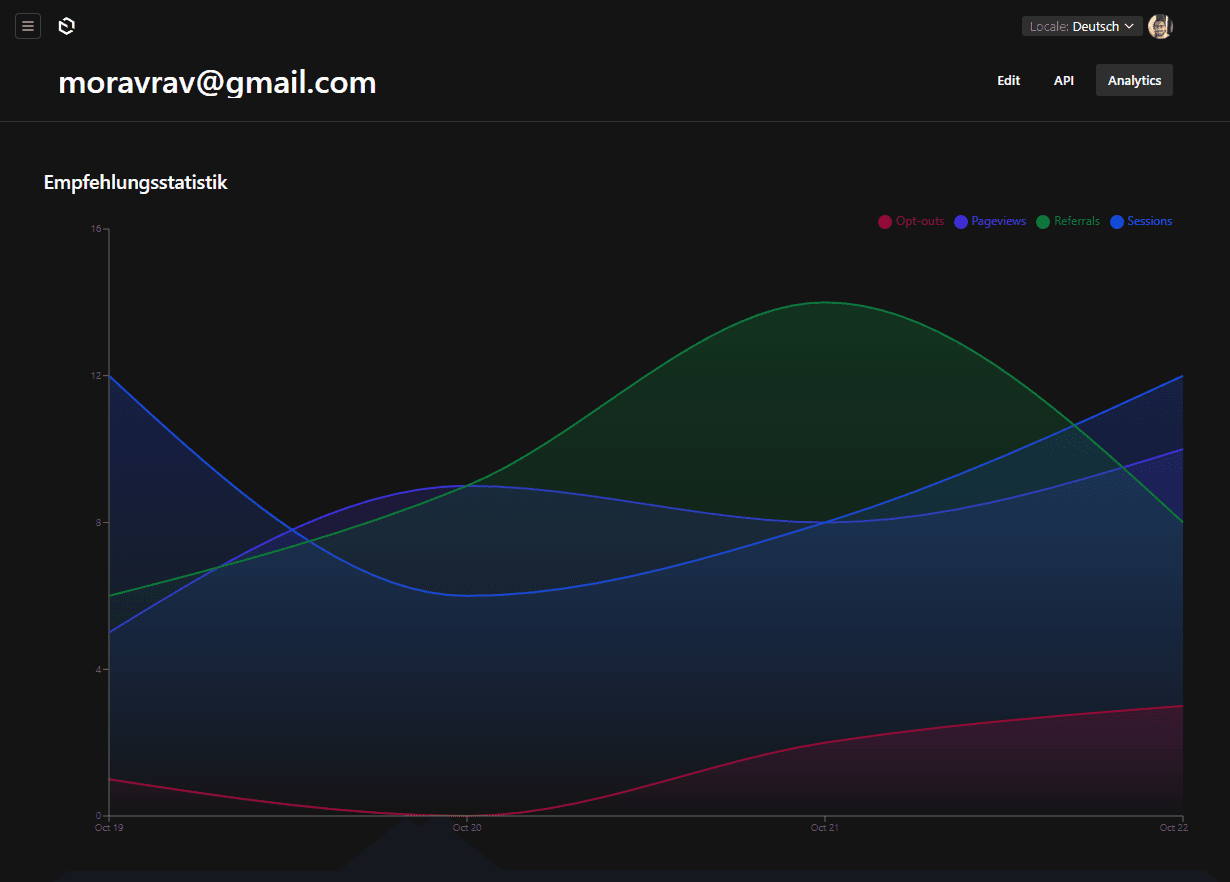Open the API tab
This screenshot has width=1230, height=882.
coord(1064,80)
